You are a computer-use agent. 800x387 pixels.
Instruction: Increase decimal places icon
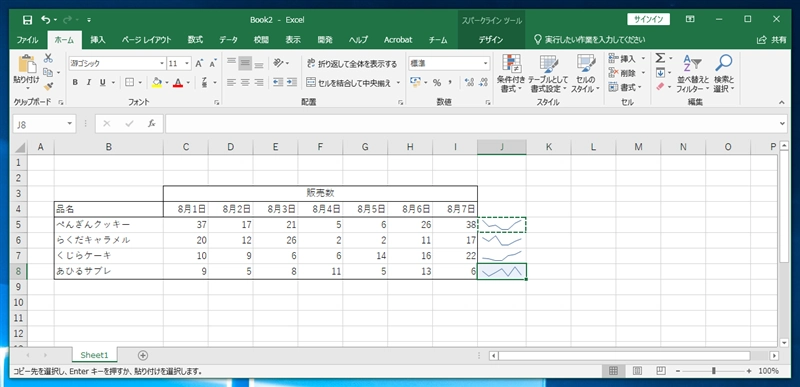click(469, 82)
